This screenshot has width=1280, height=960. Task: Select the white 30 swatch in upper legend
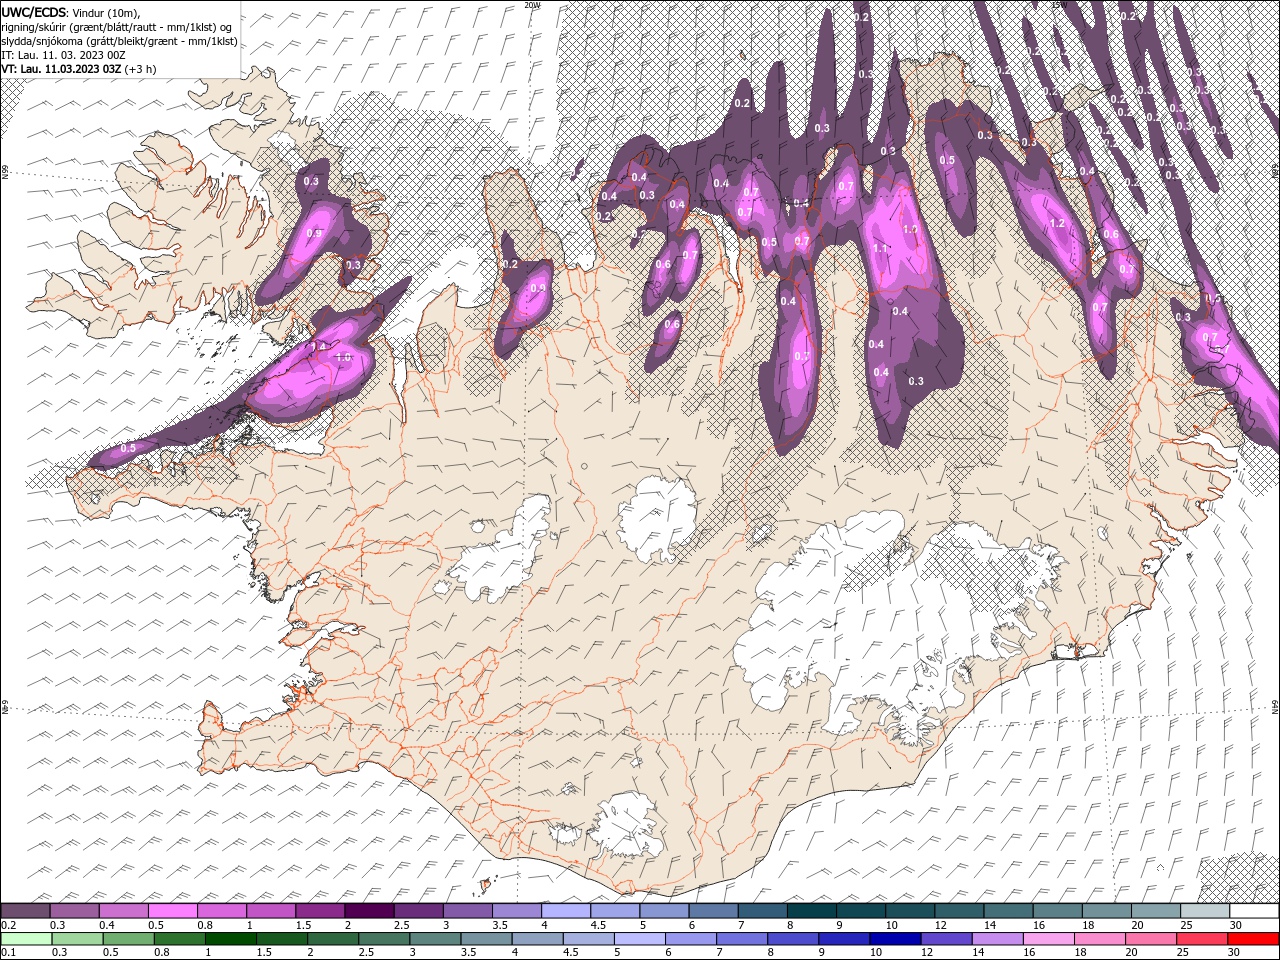point(1255,911)
